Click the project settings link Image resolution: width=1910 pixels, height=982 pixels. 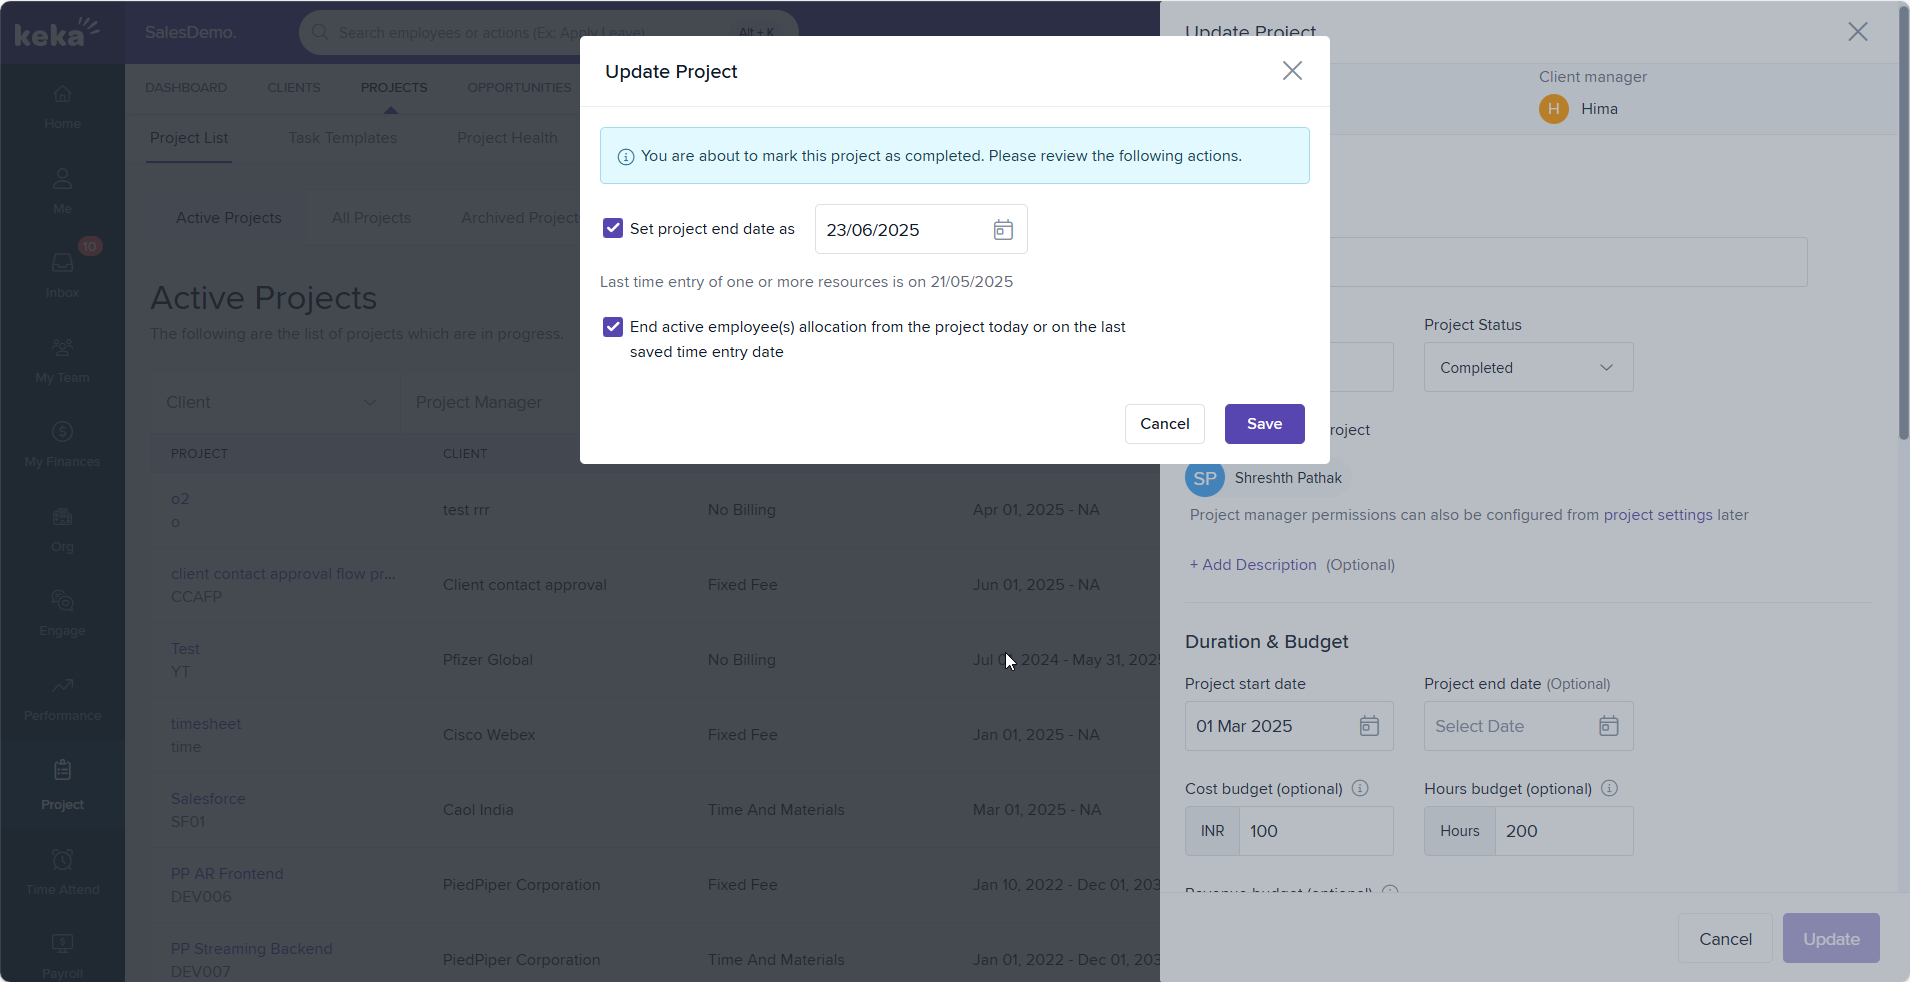coord(1657,515)
